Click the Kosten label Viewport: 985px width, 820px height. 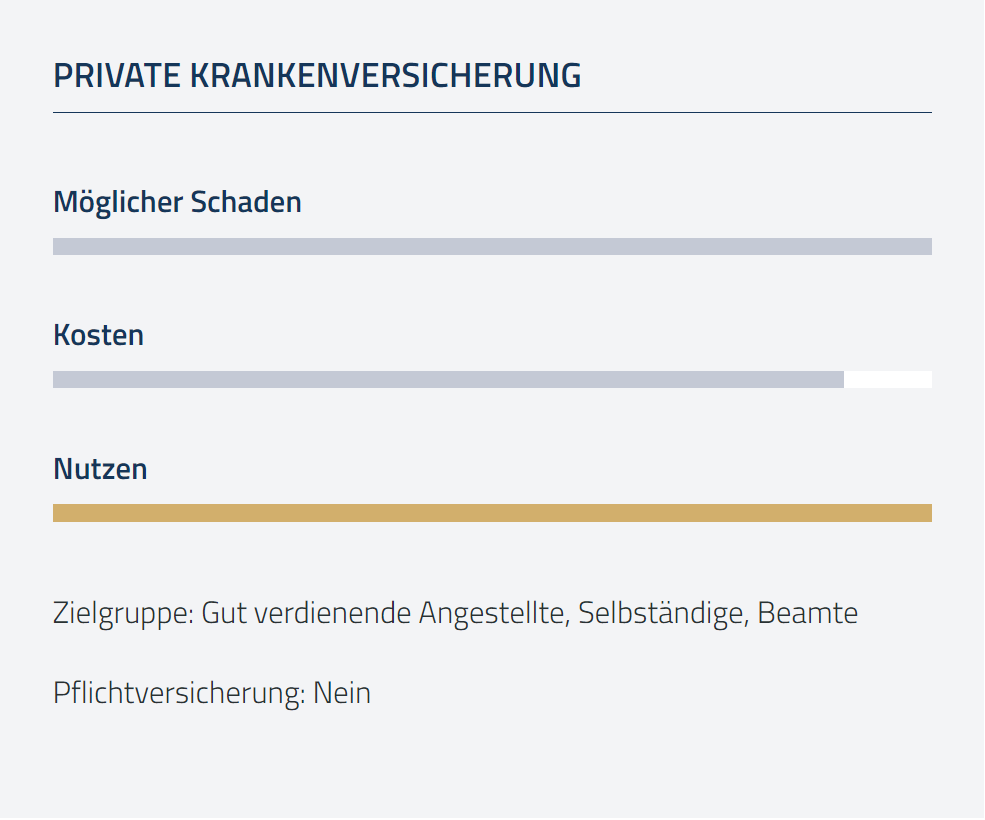pos(99,336)
